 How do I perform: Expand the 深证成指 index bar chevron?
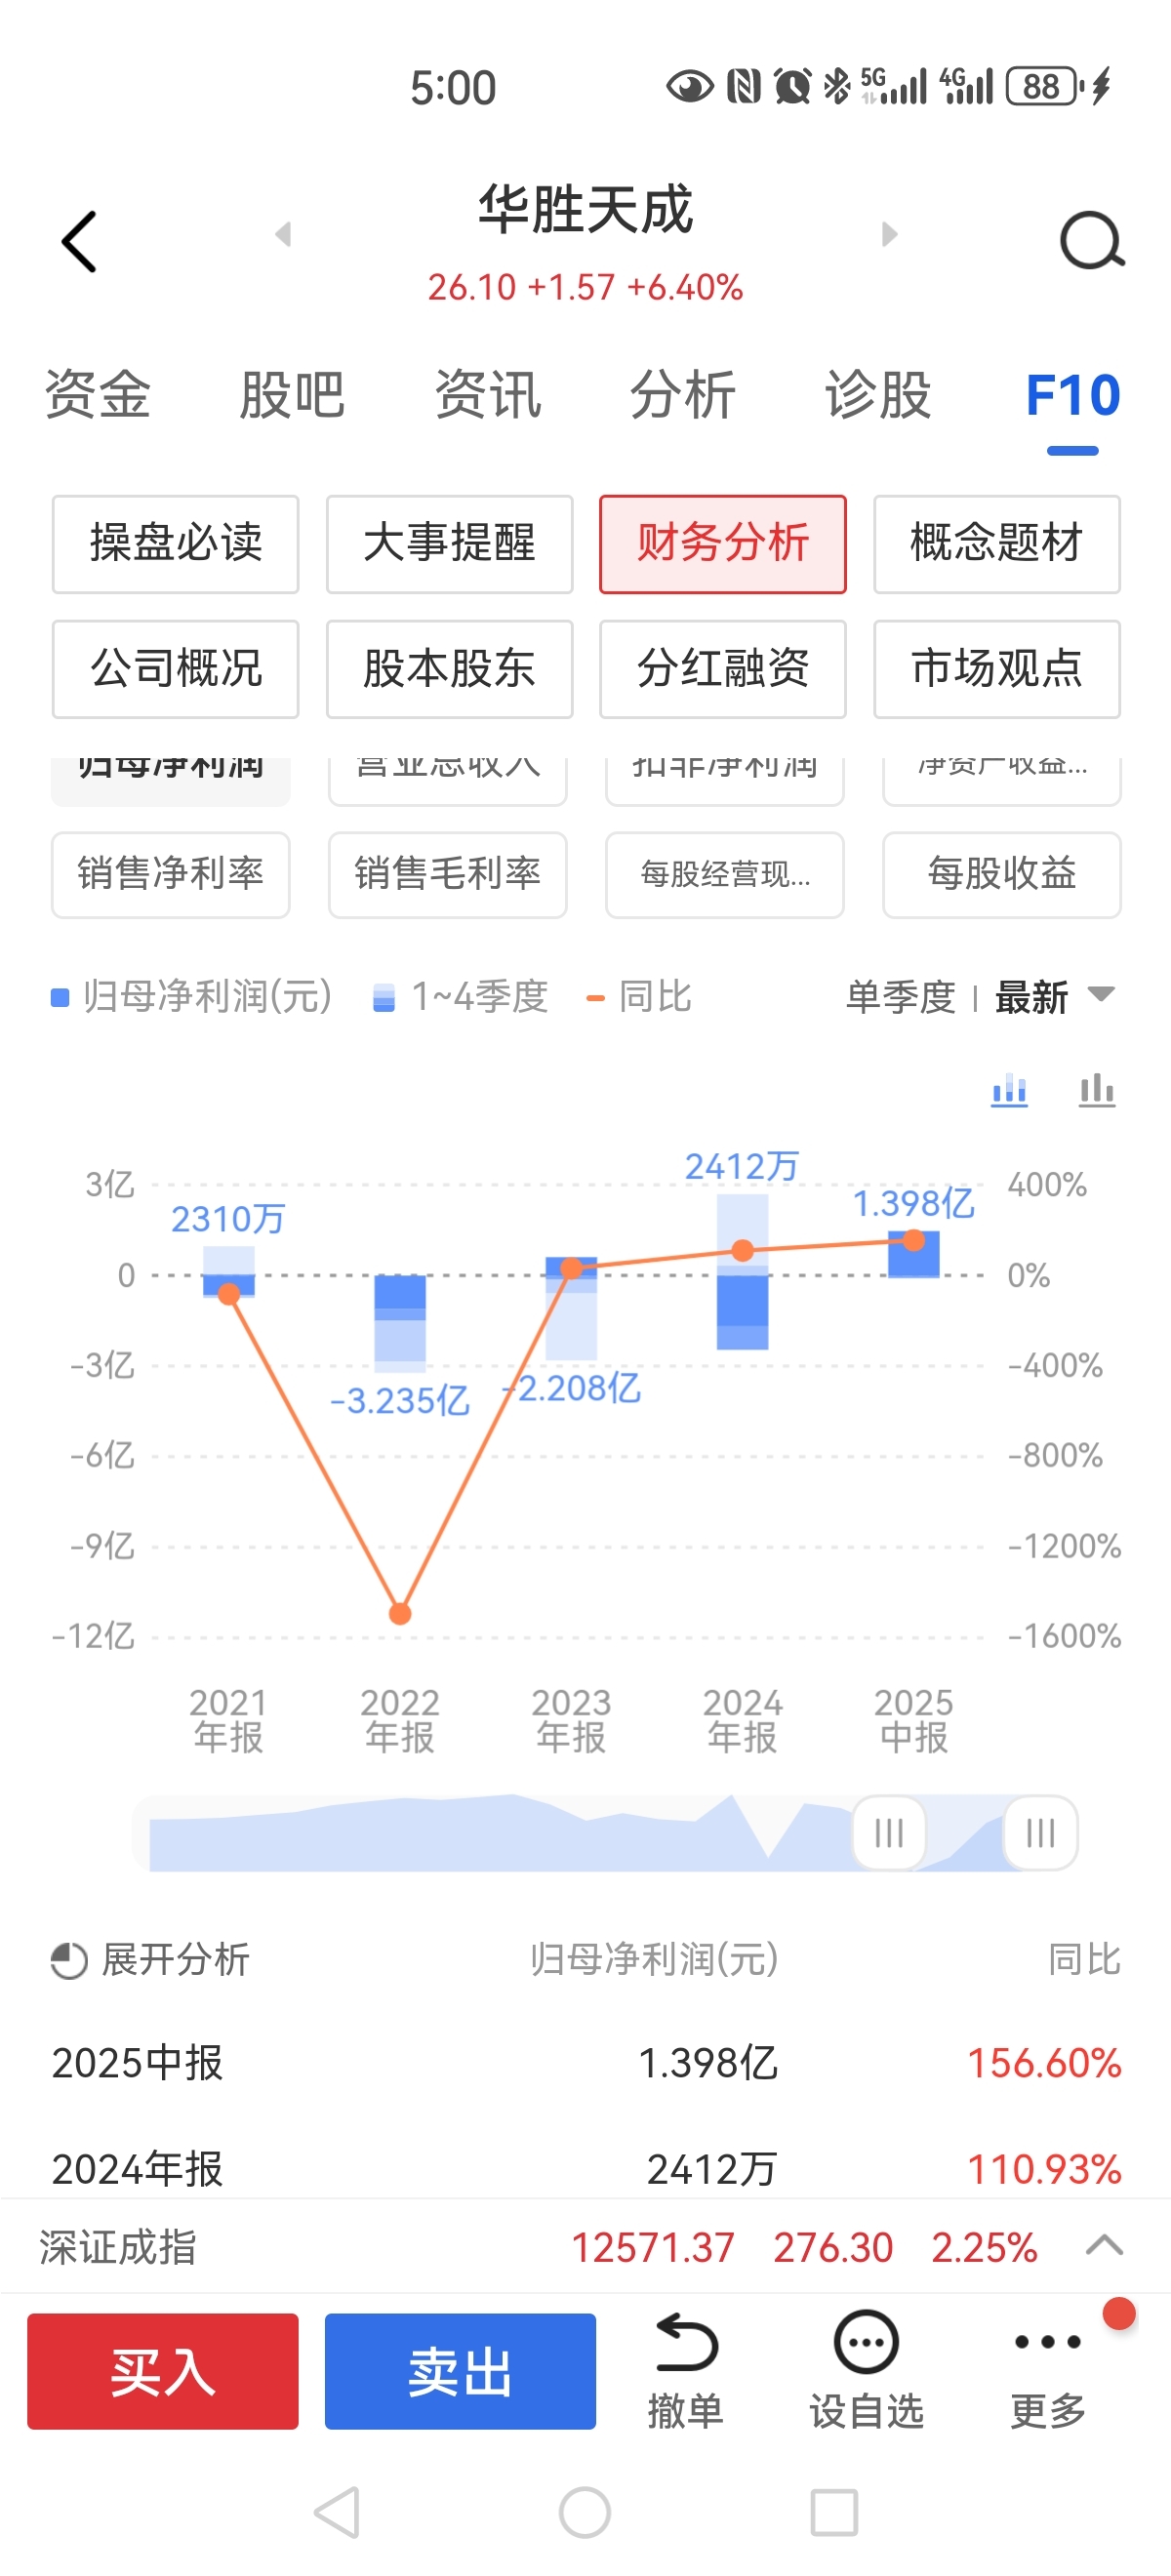click(1104, 2245)
